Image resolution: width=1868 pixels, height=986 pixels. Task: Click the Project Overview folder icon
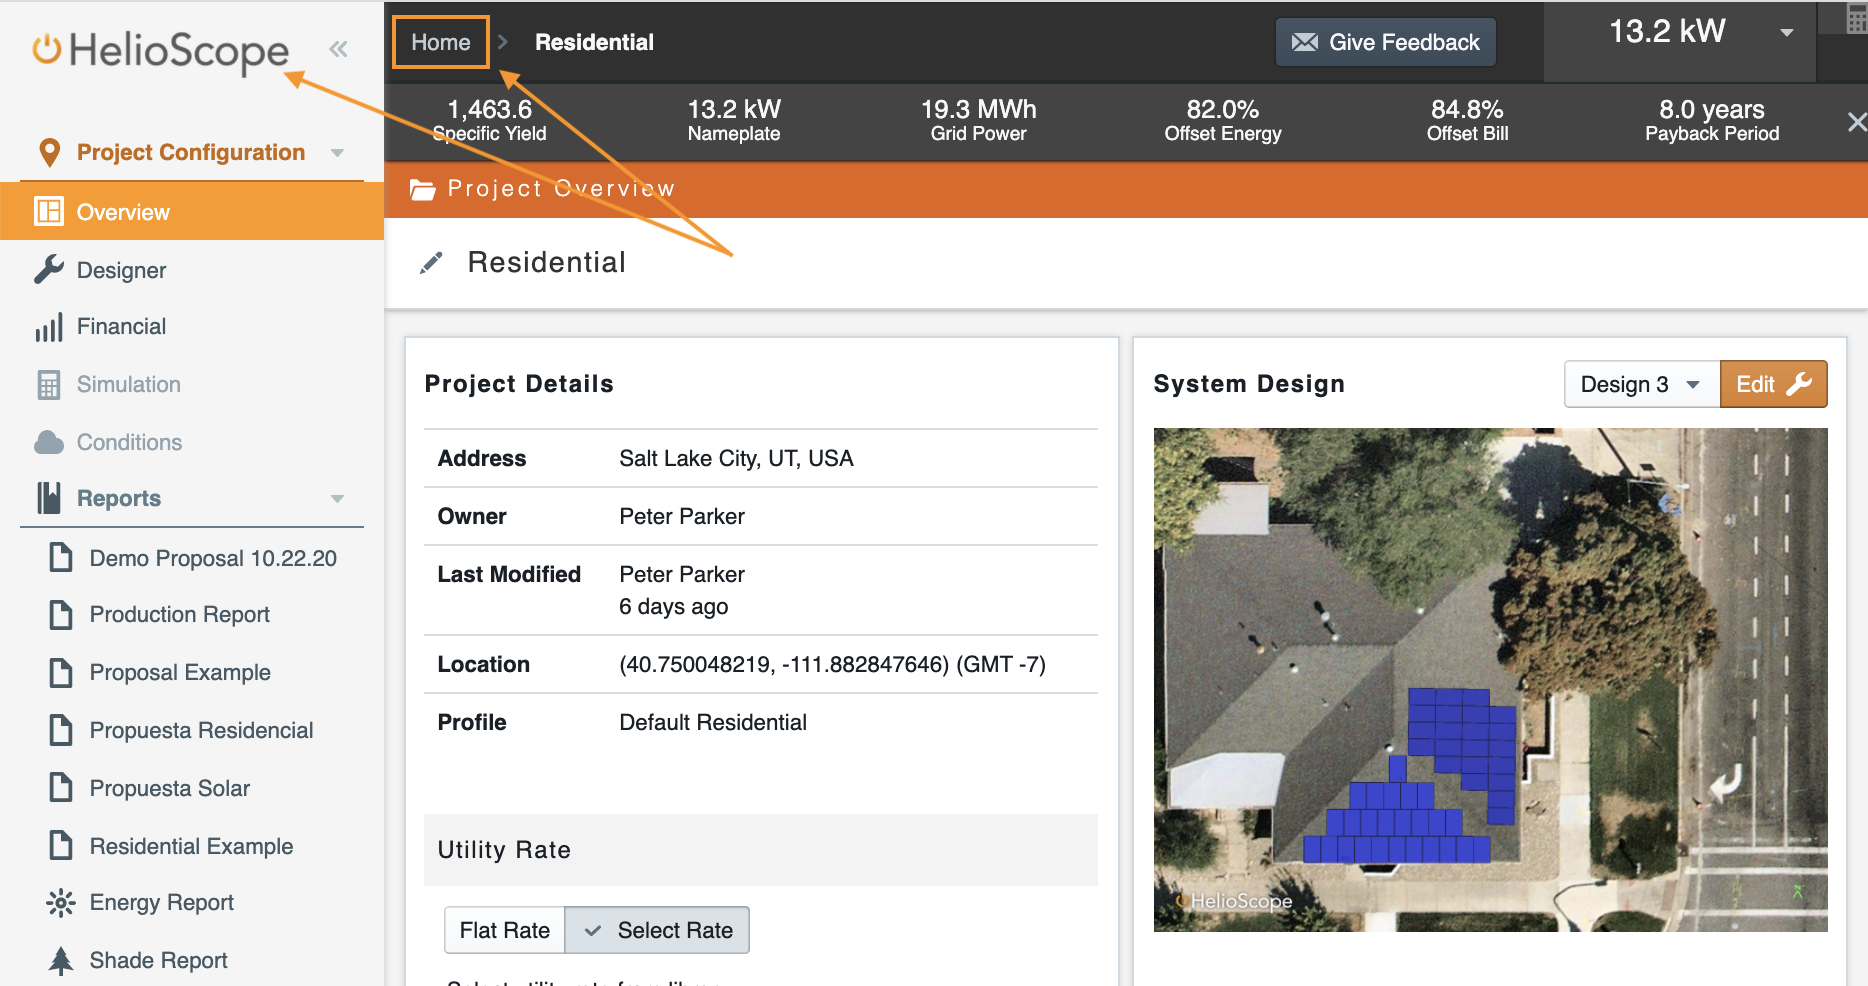pyautogui.click(x=423, y=189)
